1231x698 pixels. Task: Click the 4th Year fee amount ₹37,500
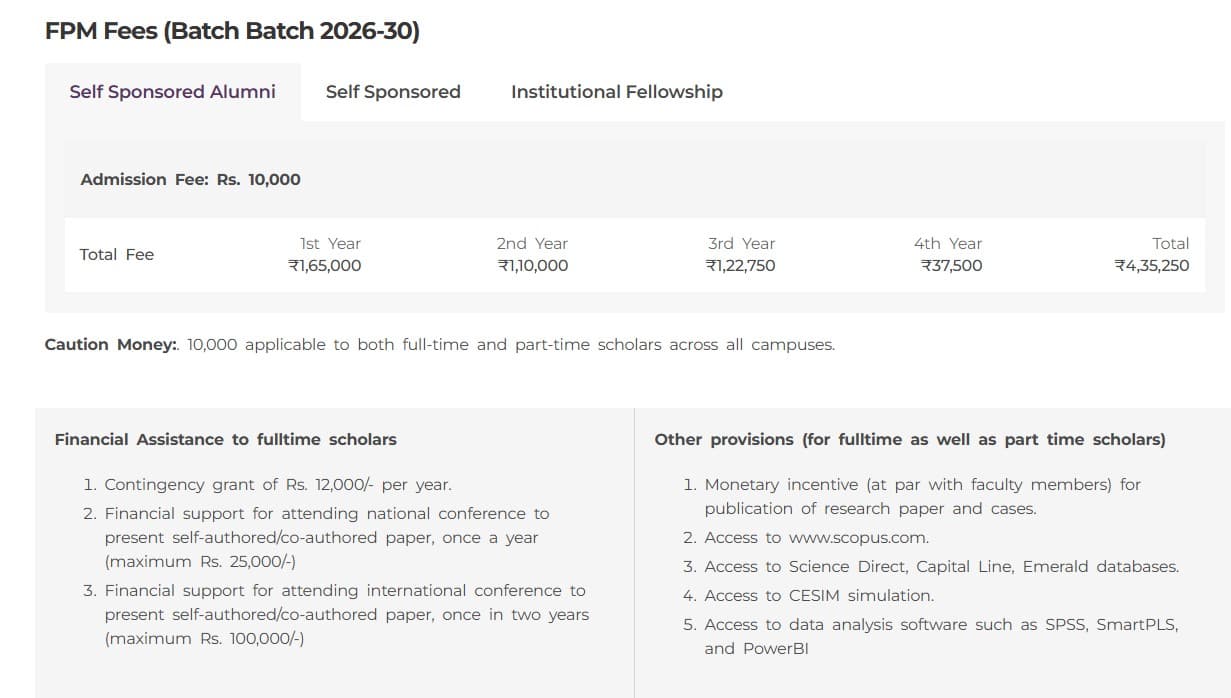951,266
